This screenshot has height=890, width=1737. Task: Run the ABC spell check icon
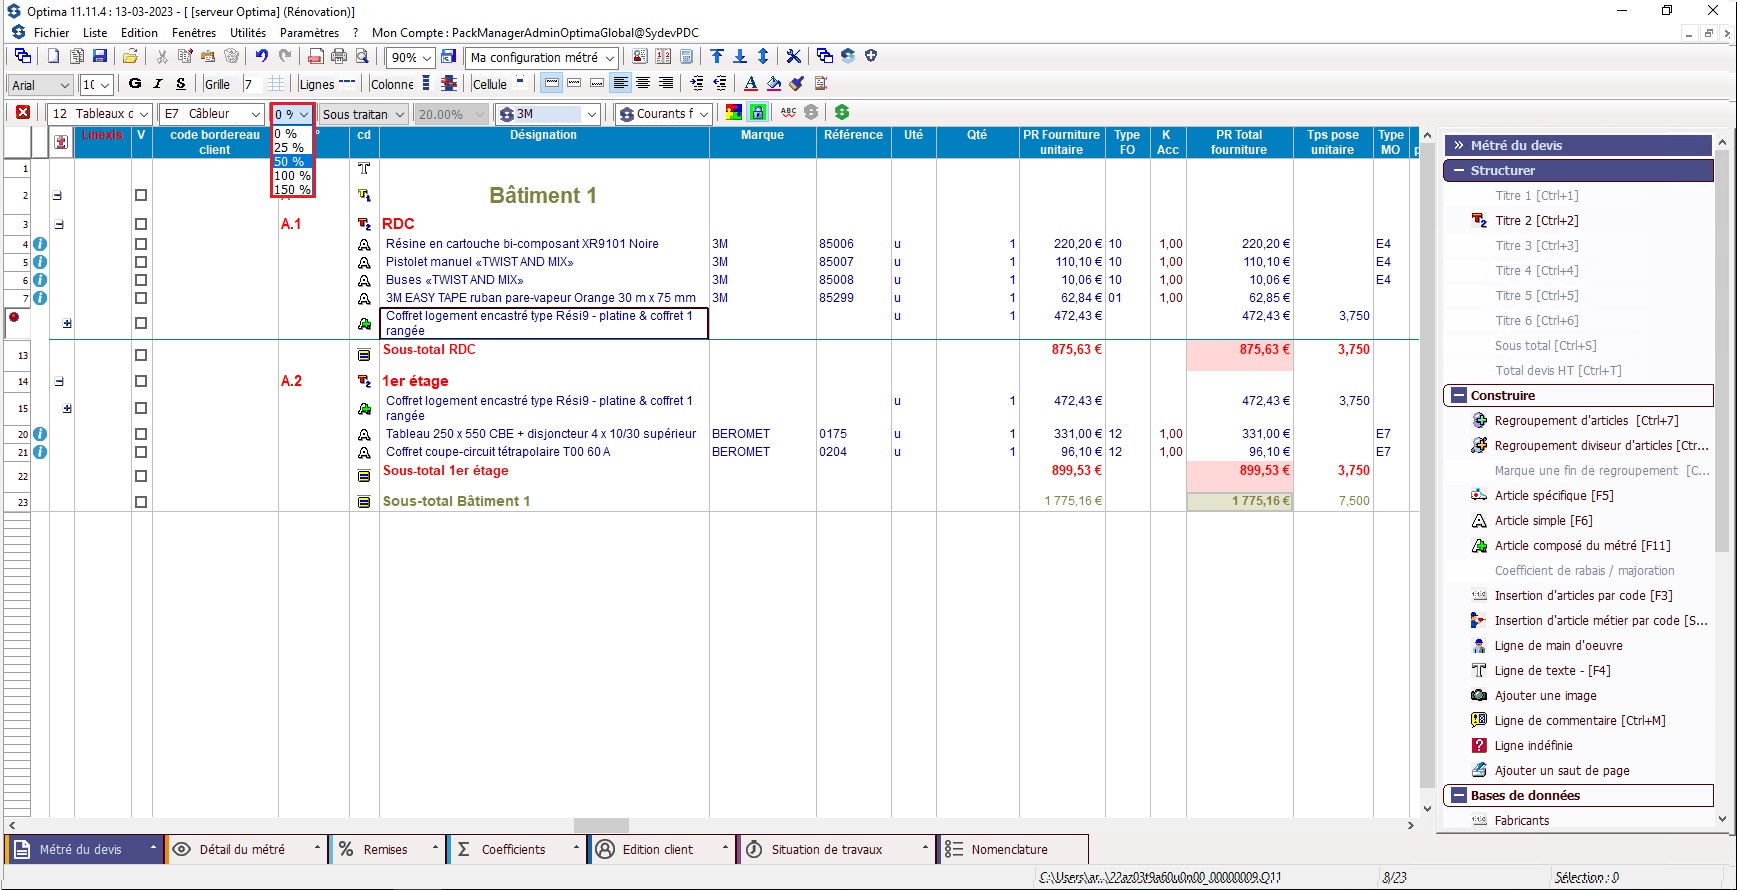(x=788, y=113)
